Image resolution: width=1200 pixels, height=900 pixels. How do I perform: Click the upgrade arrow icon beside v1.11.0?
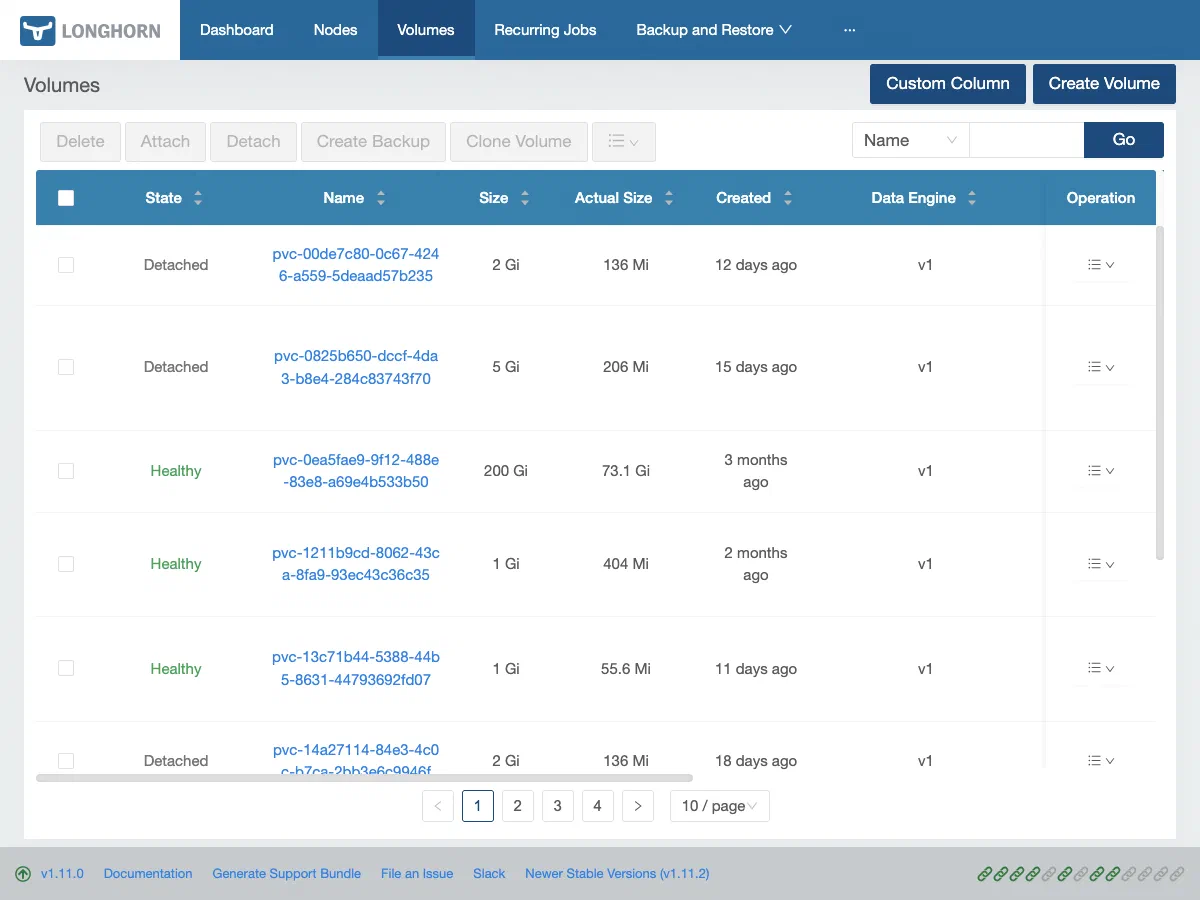(23, 874)
